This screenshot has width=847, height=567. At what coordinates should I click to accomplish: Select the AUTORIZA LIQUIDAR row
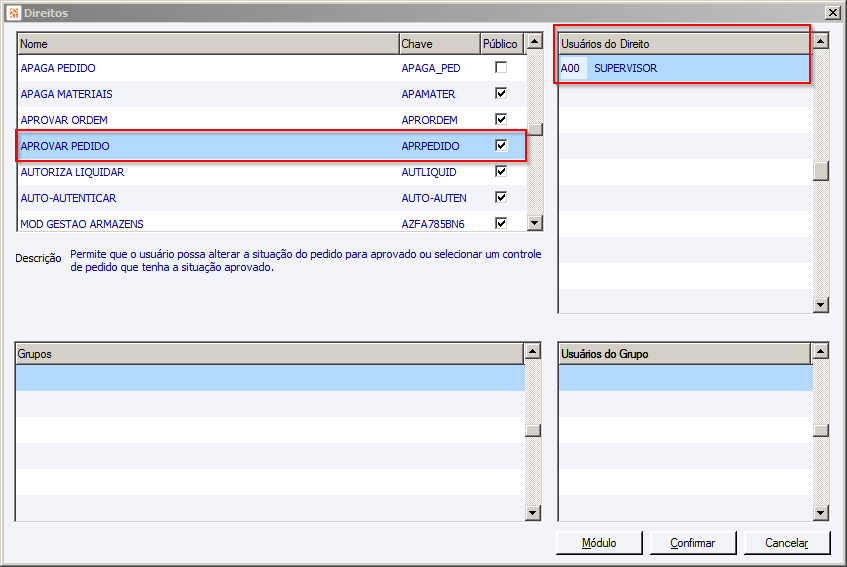coord(272,172)
